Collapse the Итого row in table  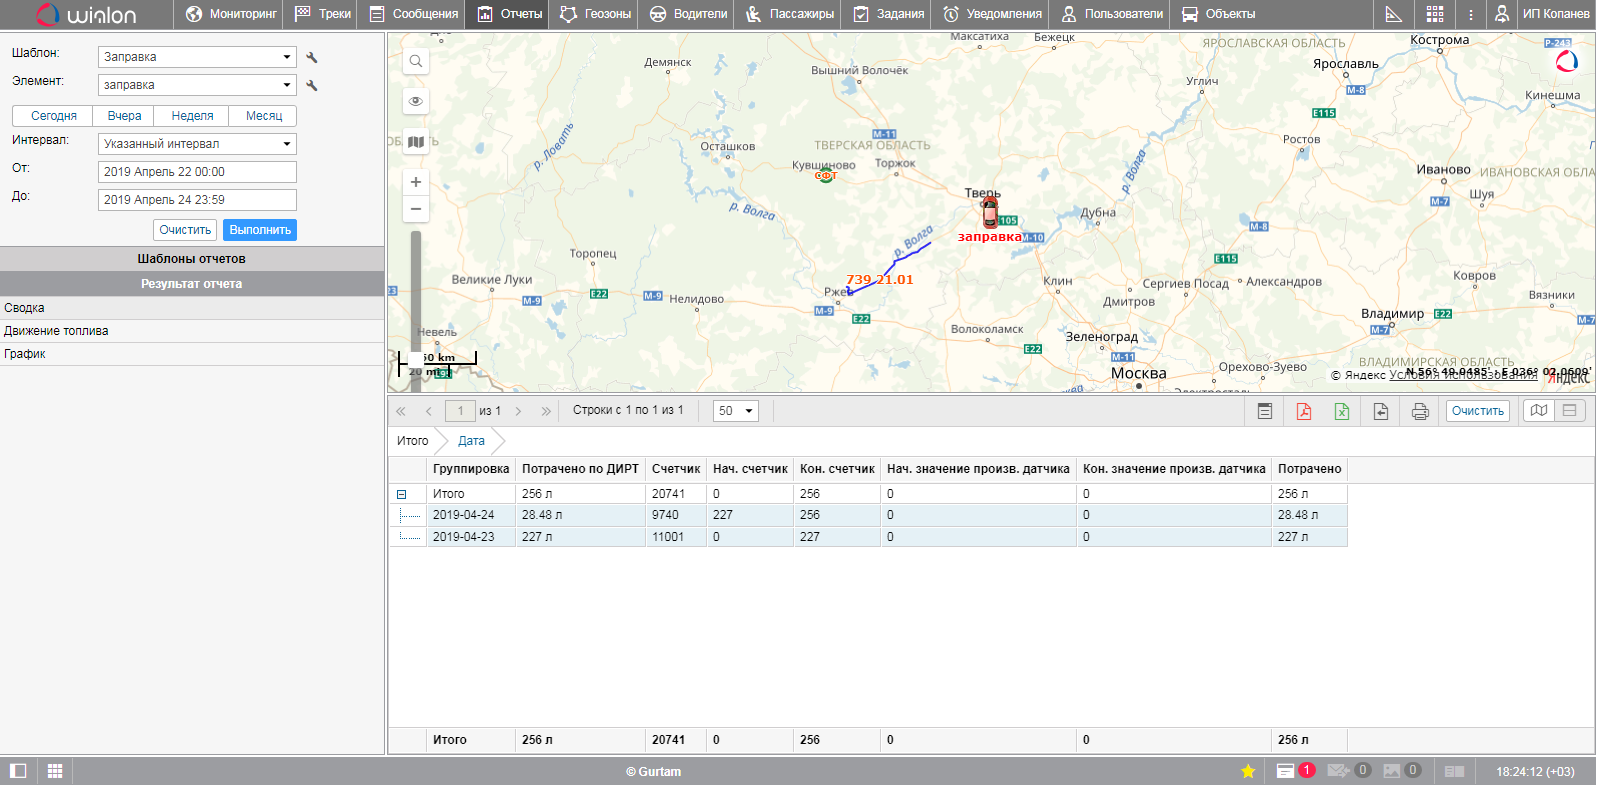(401, 494)
